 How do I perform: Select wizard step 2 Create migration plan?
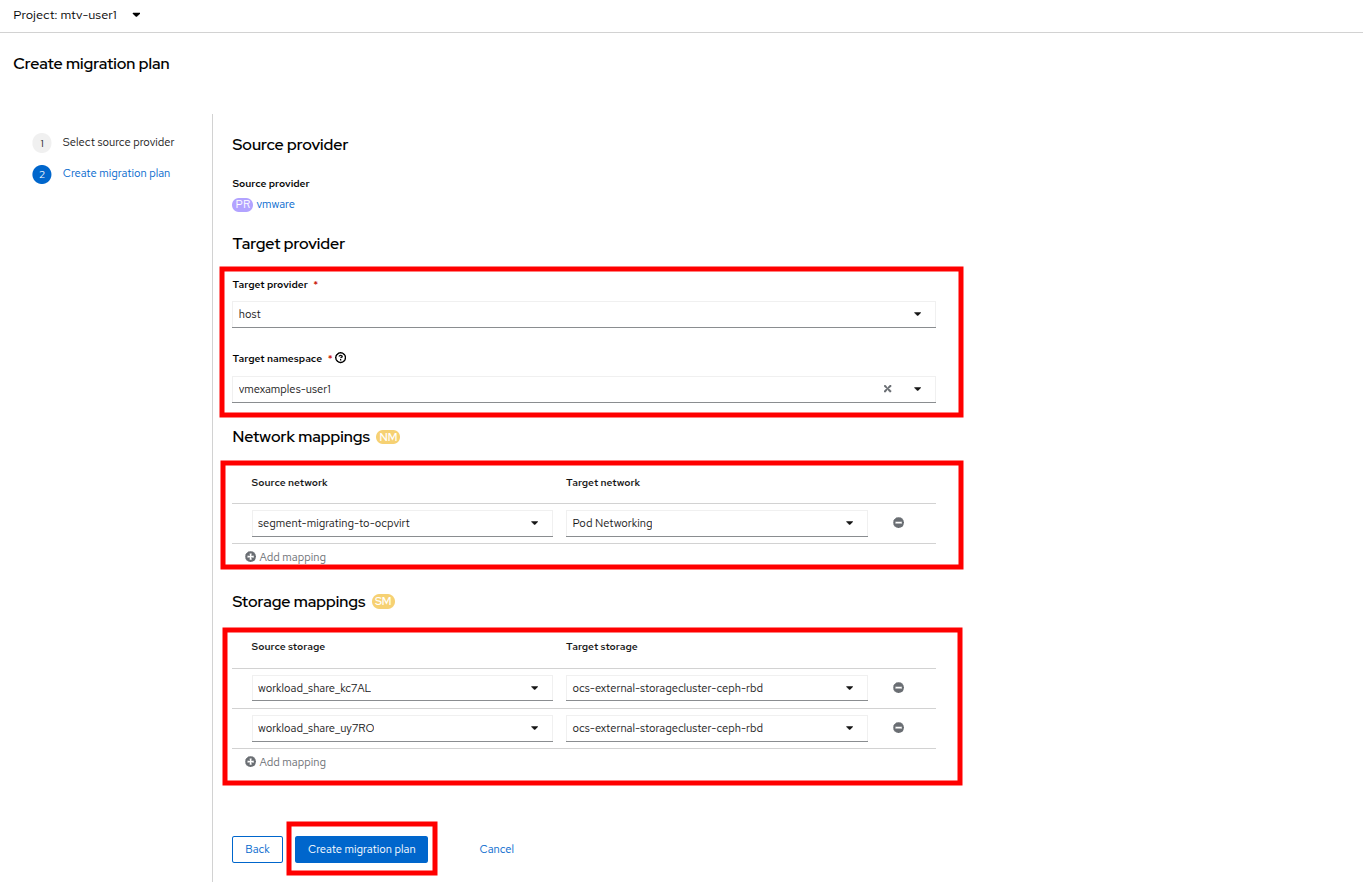pos(116,173)
